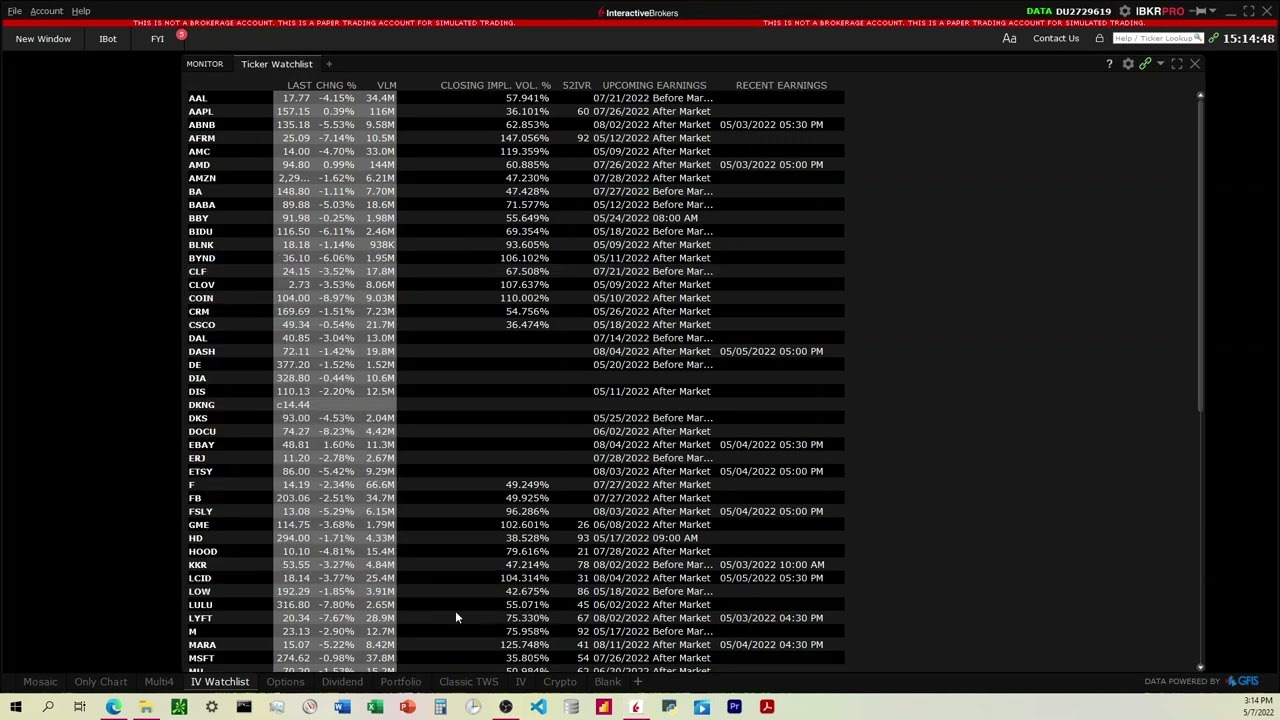Click the pin icon next to IBKR PRO
Screen dimensions: 1280x720
(1199, 11)
